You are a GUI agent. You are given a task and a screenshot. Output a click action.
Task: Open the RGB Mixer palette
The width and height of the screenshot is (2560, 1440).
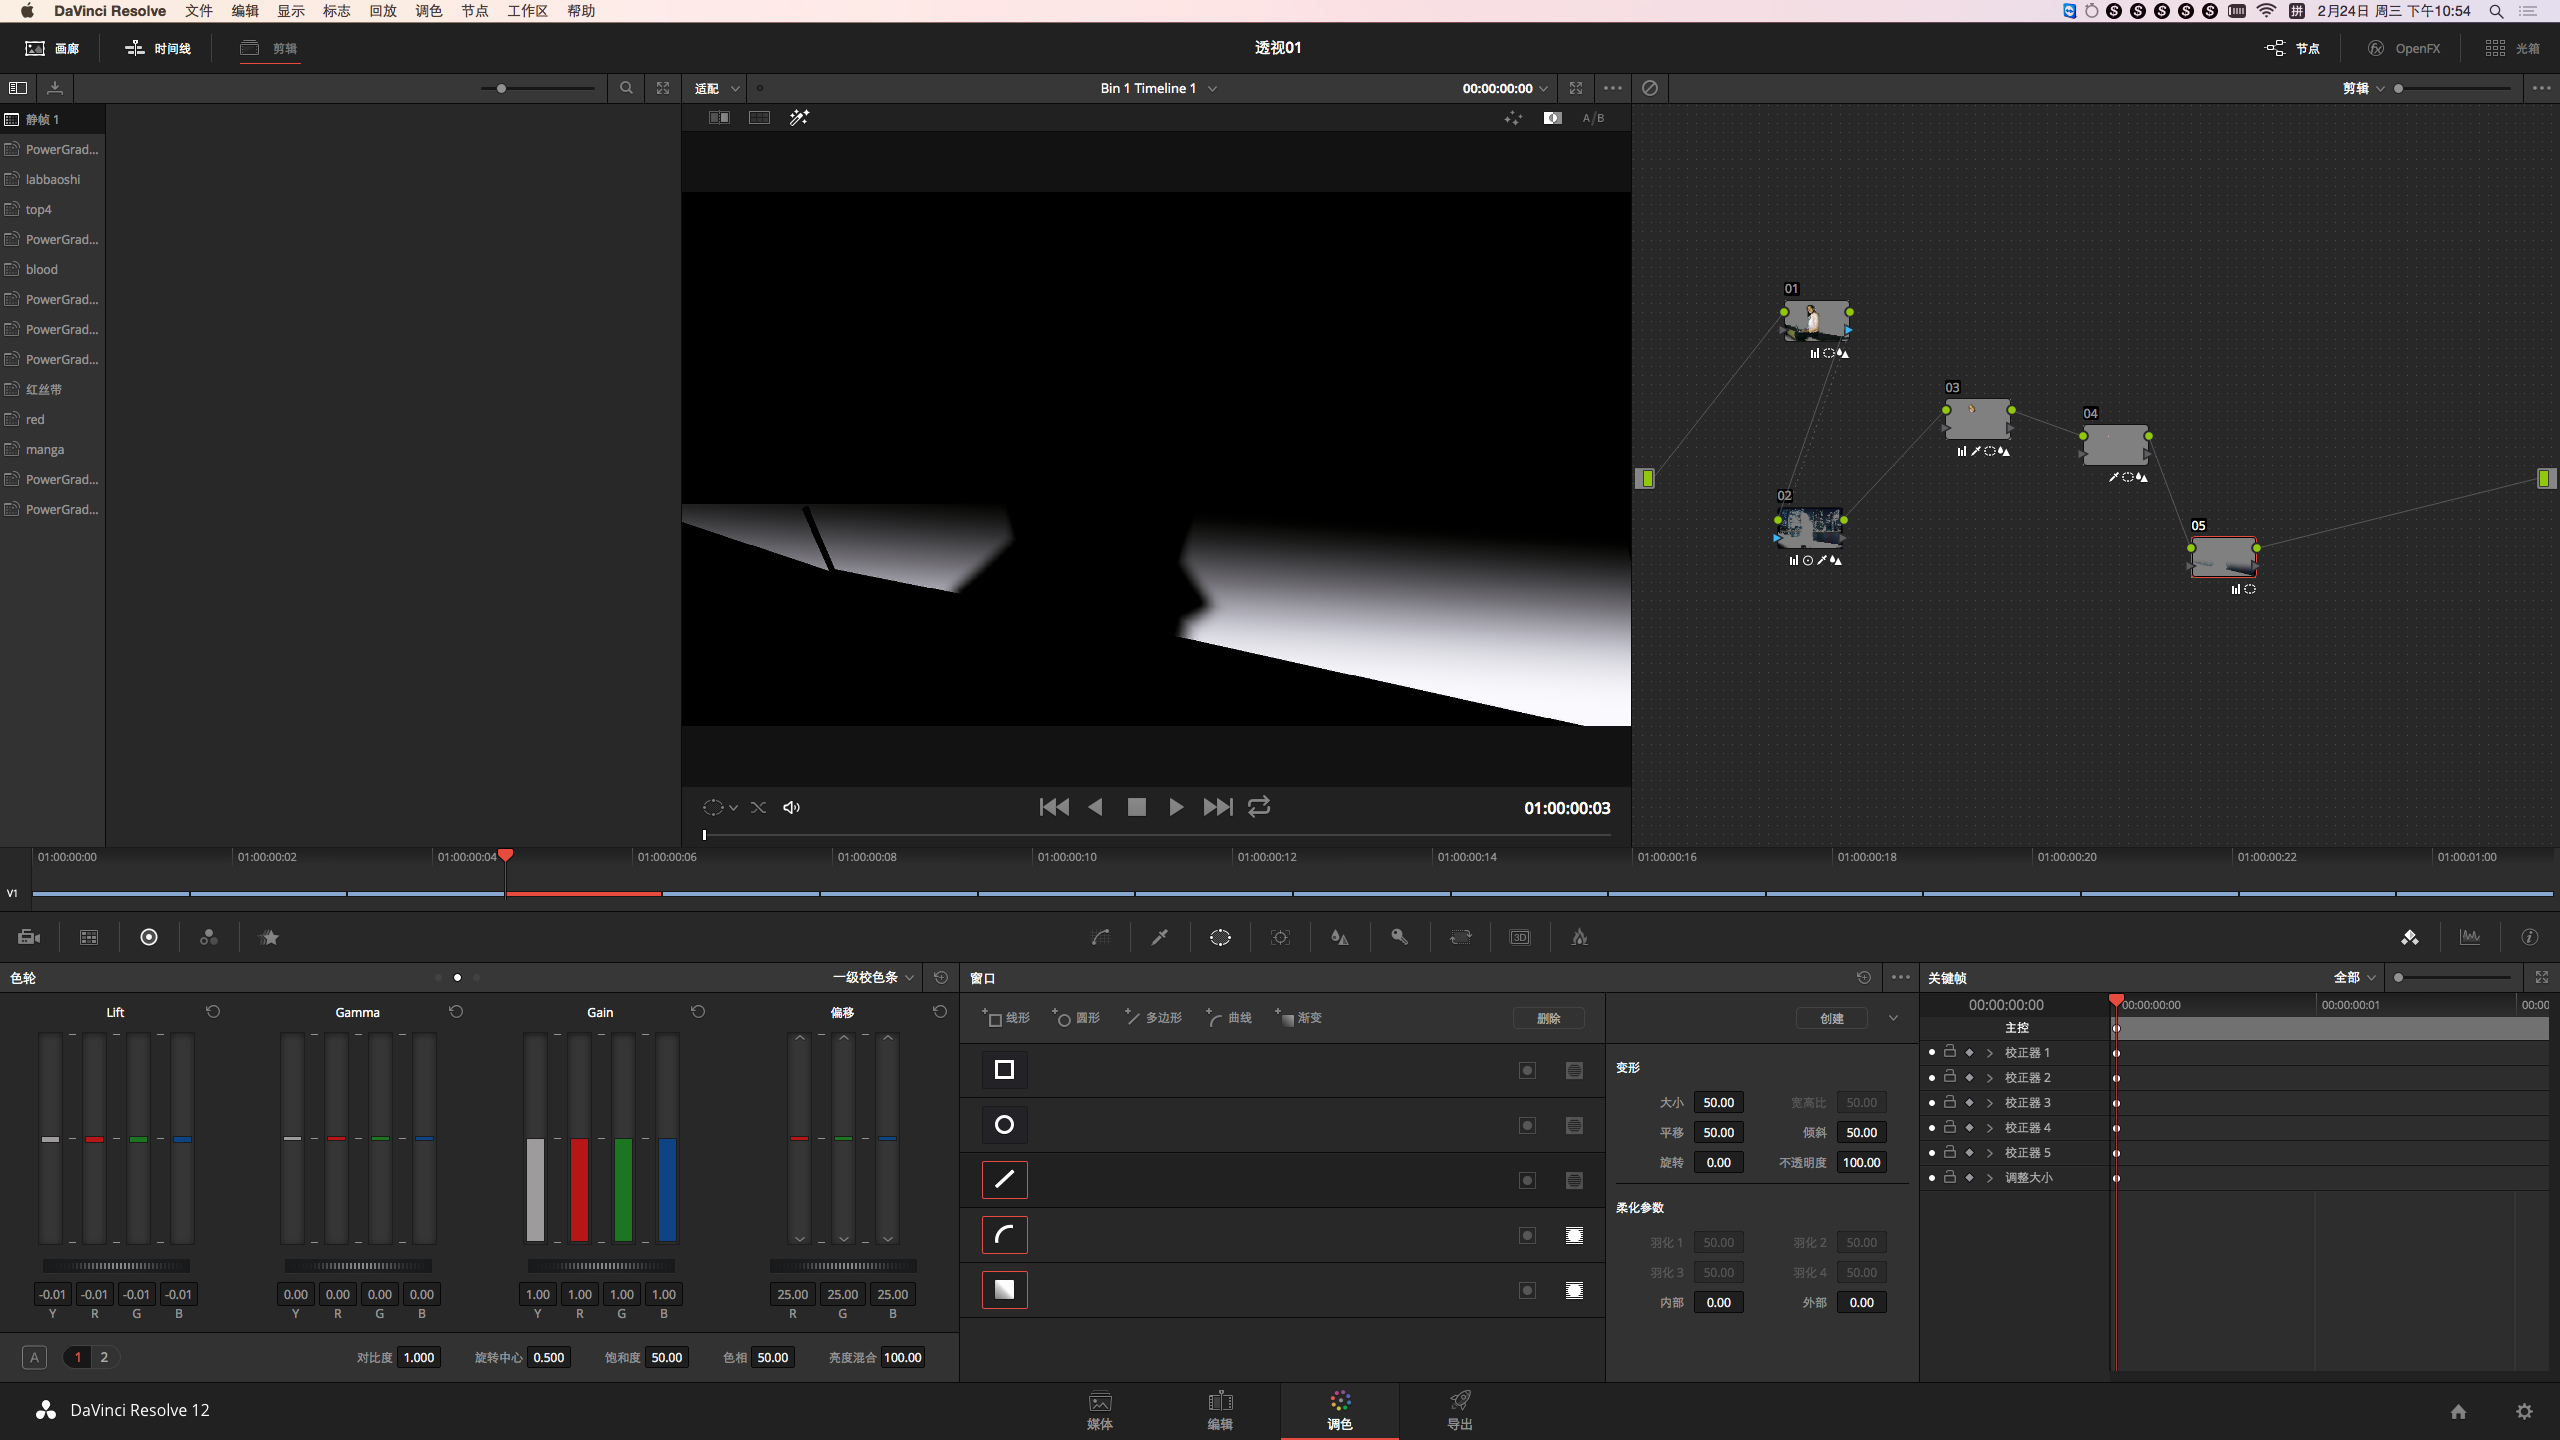tap(209, 937)
